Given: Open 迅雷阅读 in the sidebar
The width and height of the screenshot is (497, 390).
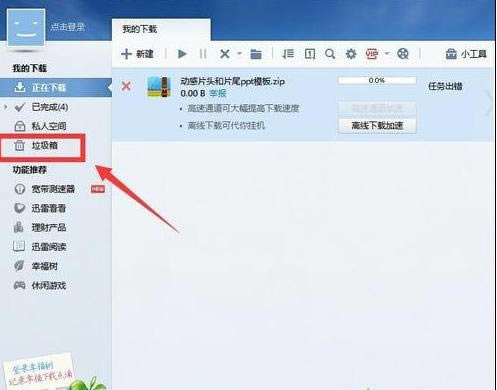Looking at the screenshot, I should coord(49,247).
